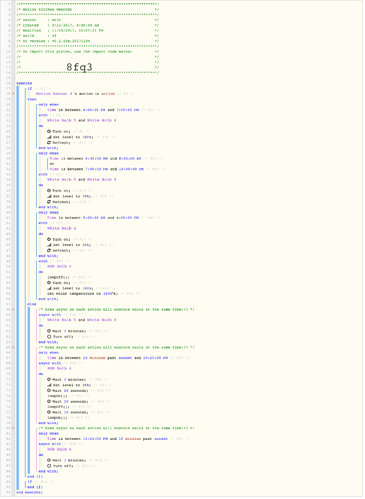Select White Bulb 5 and White Bulb 4 on line 23
This screenshot has width=365, height=499.
pyautogui.click(x=82, y=120)
